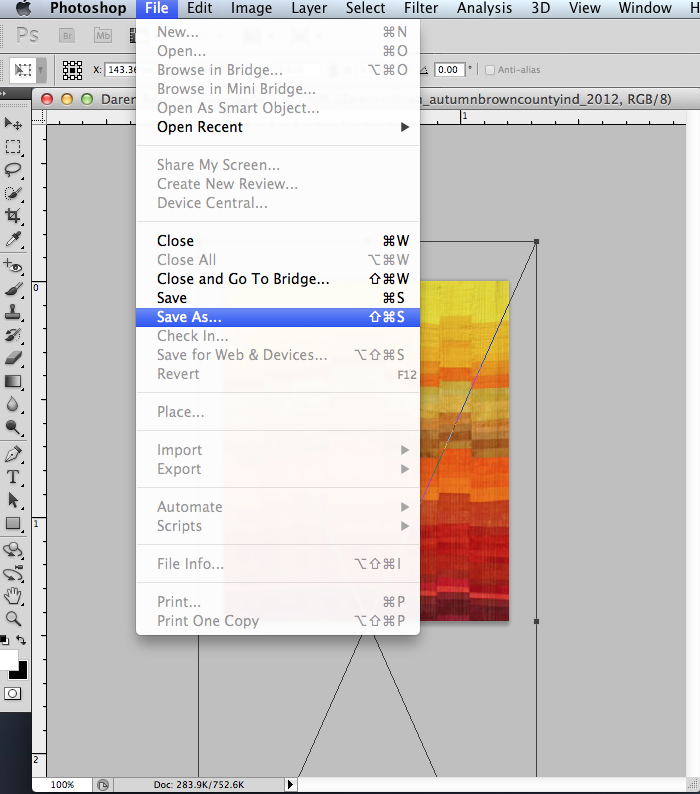Image resolution: width=700 pixels, height=794 pixels.
Task: Click the skew angle field showing 0.00
Action: (x=449, y=70)
